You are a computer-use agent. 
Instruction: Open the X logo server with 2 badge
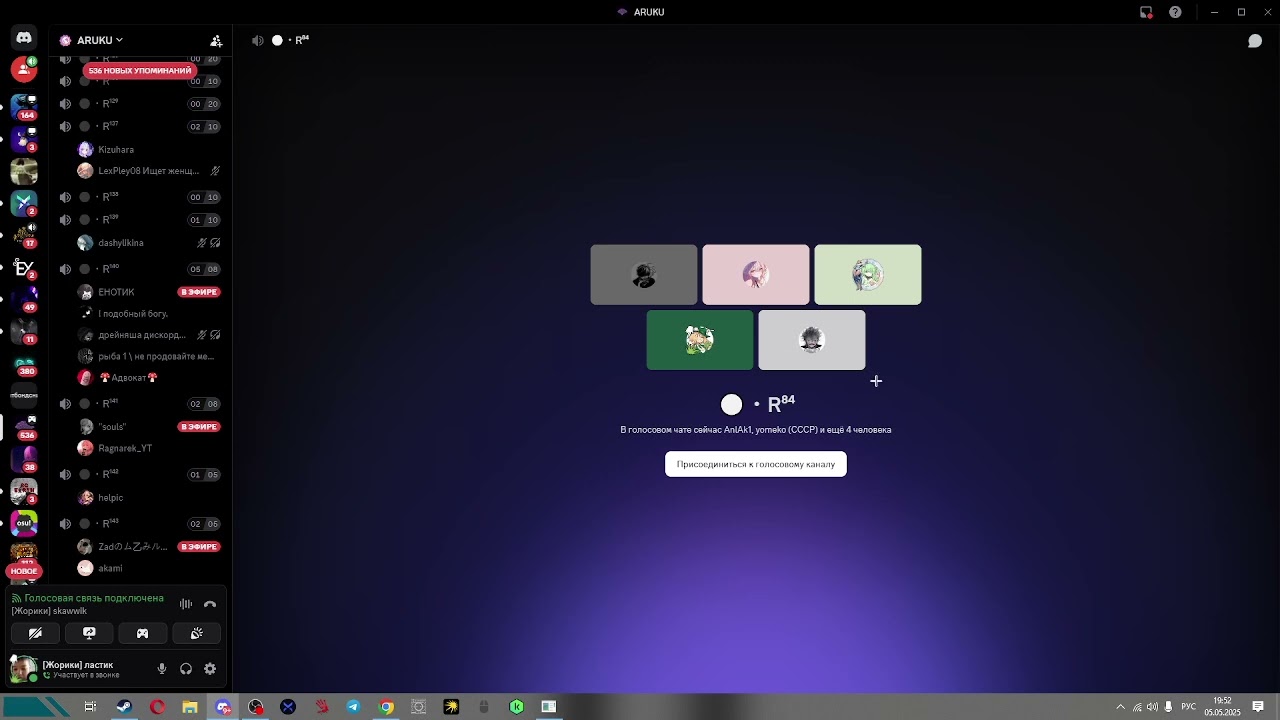click(x=24, y=203)
